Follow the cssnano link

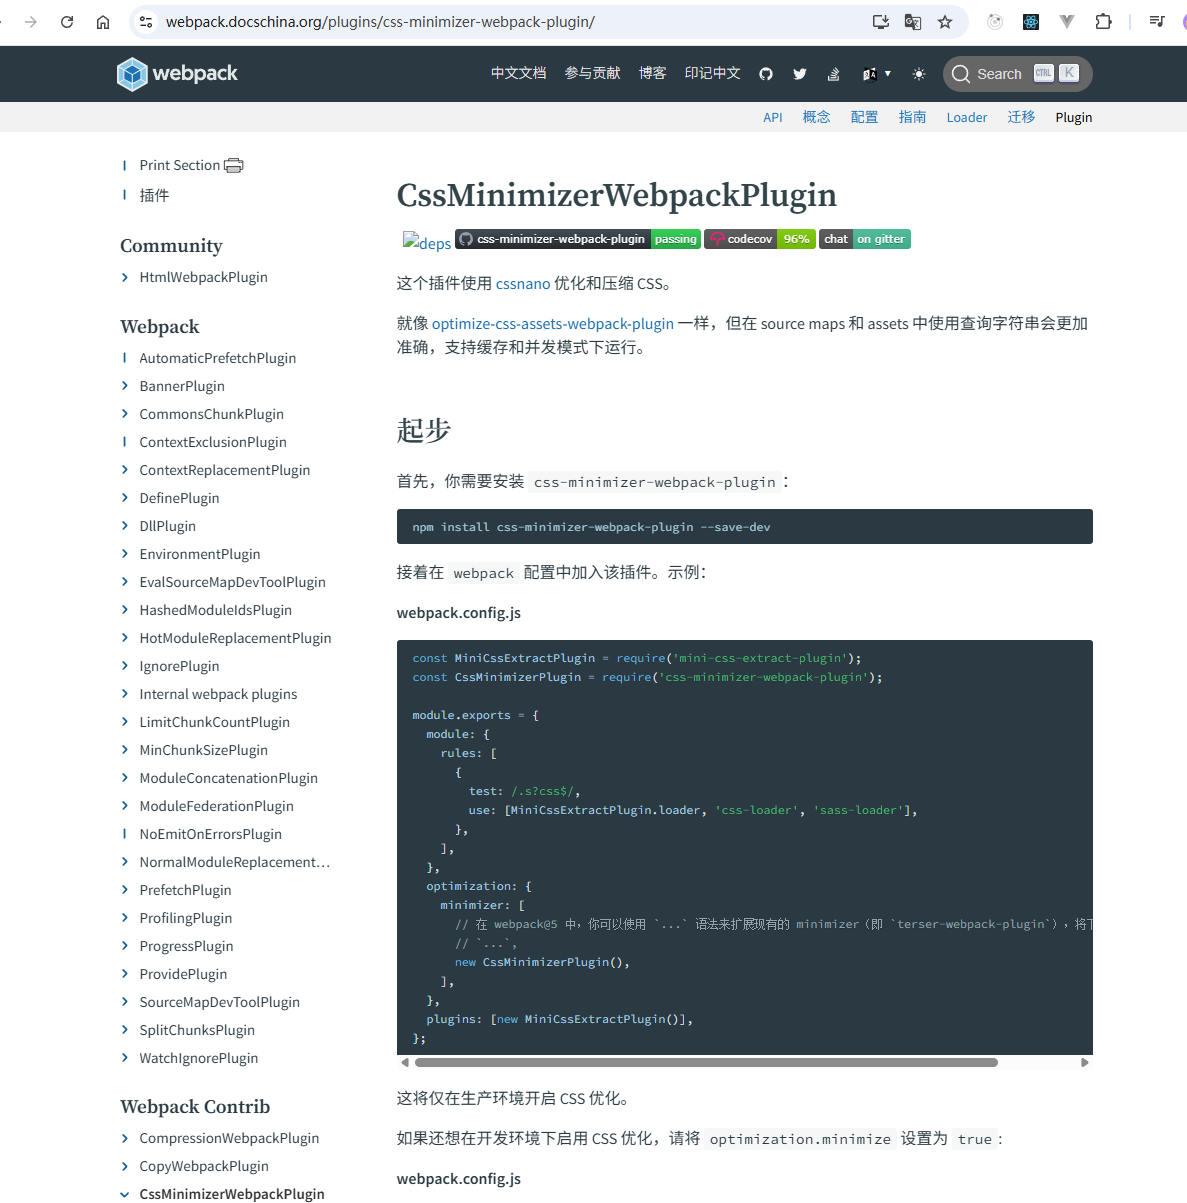523,284
